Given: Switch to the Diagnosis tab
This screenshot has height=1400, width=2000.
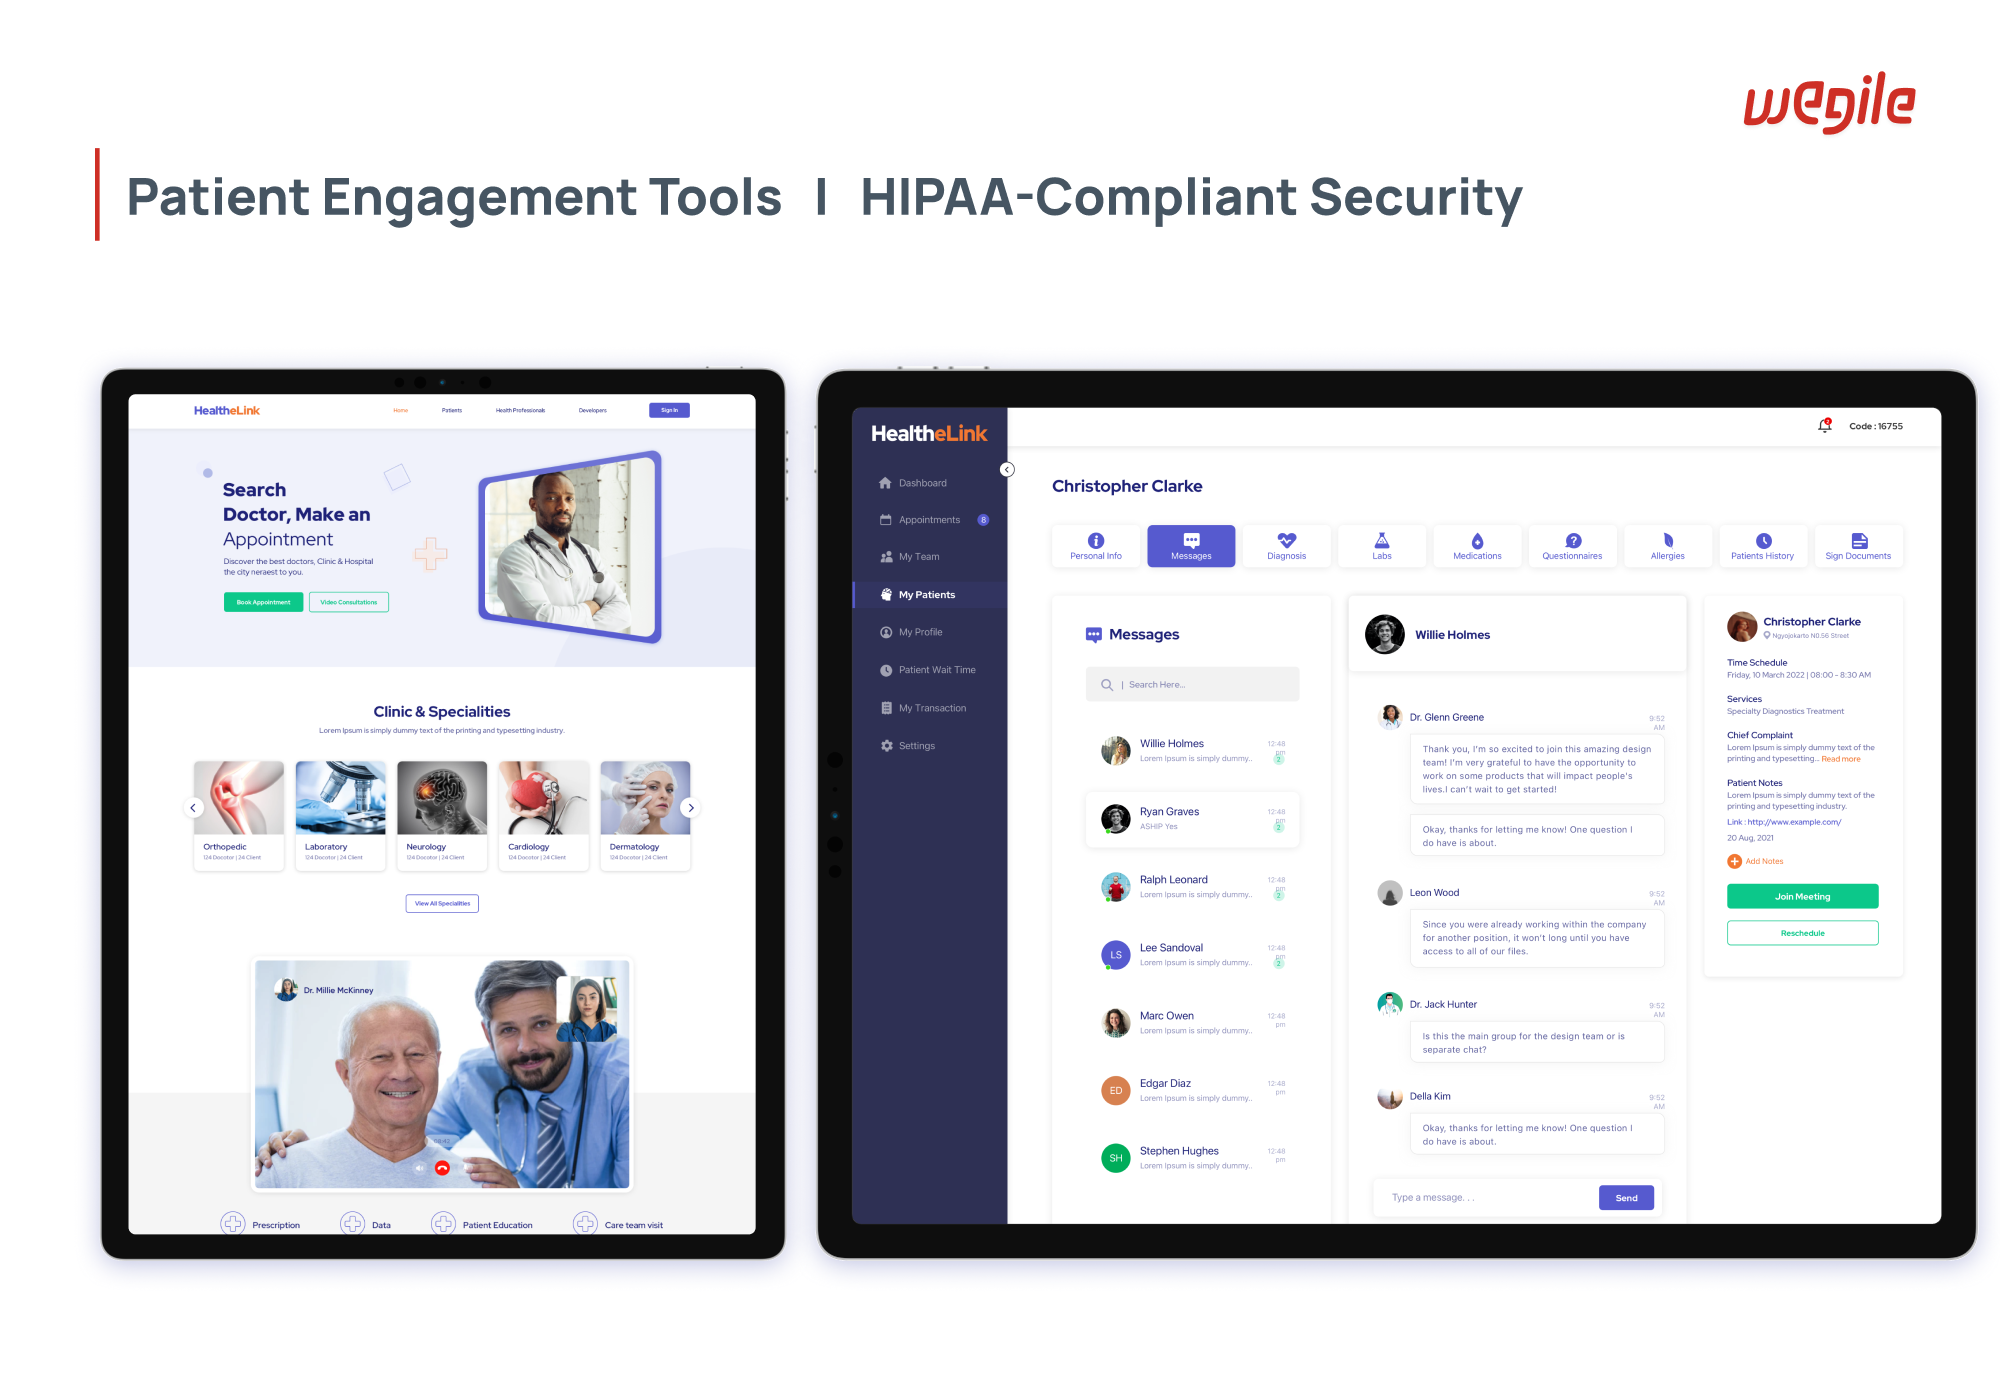Looking at the screenshot, I should point(1286,546).
